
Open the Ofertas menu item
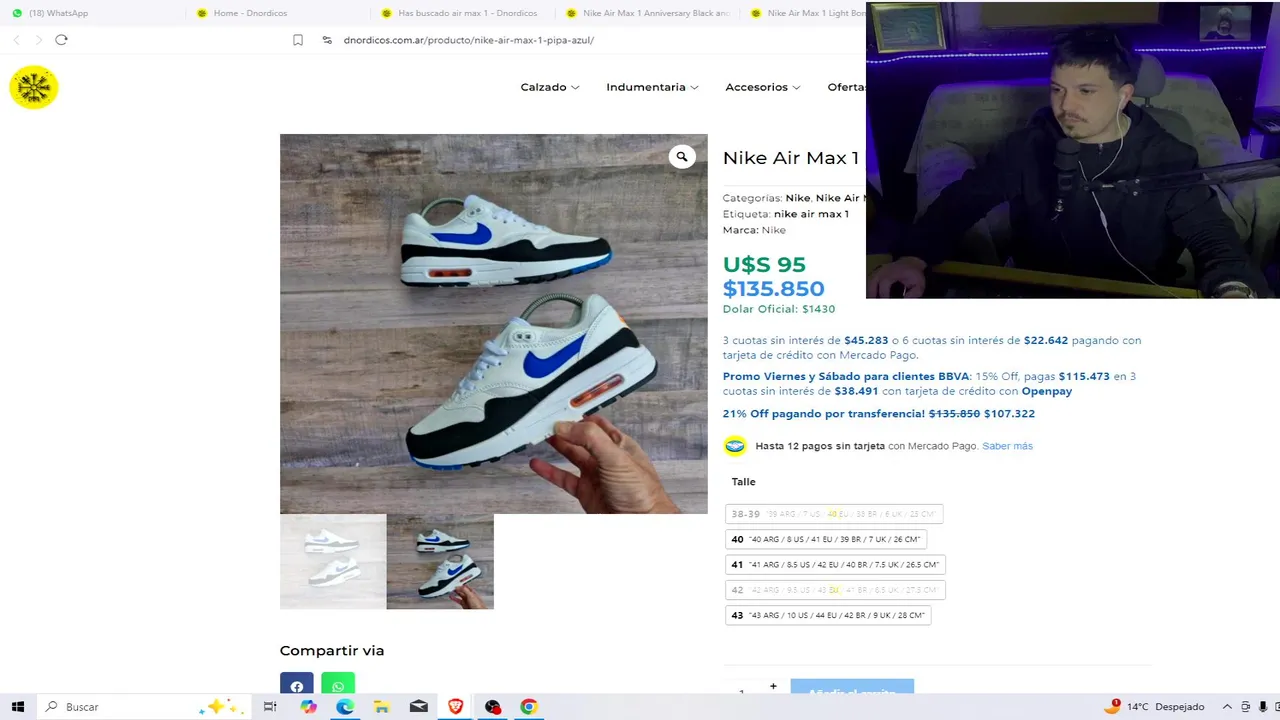[x=846, y=87]
